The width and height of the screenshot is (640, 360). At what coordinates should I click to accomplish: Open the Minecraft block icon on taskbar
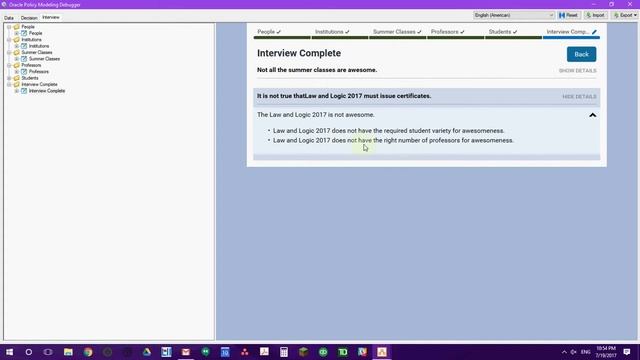coord(303,352)
